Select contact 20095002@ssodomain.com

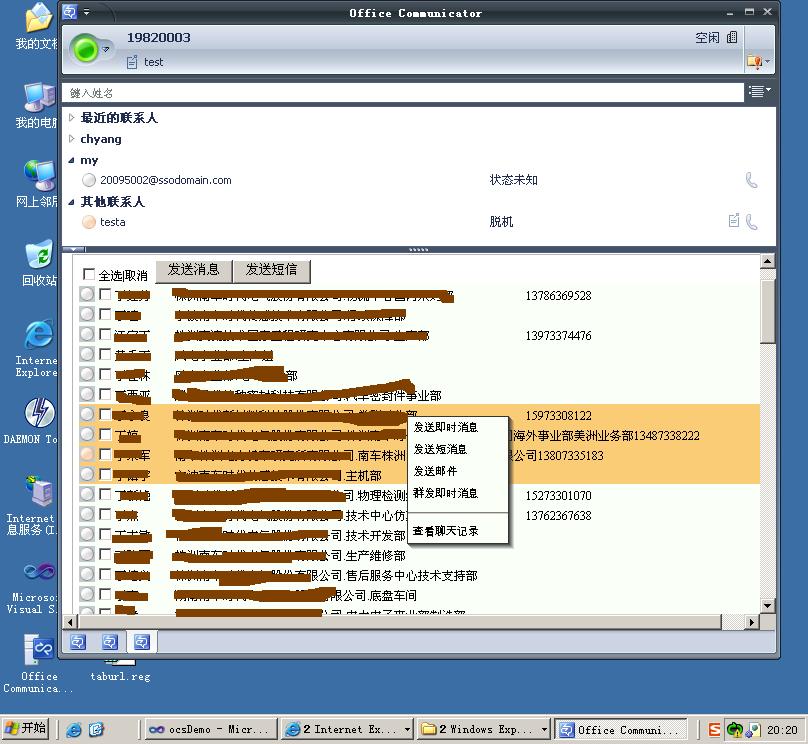(165, 180)
